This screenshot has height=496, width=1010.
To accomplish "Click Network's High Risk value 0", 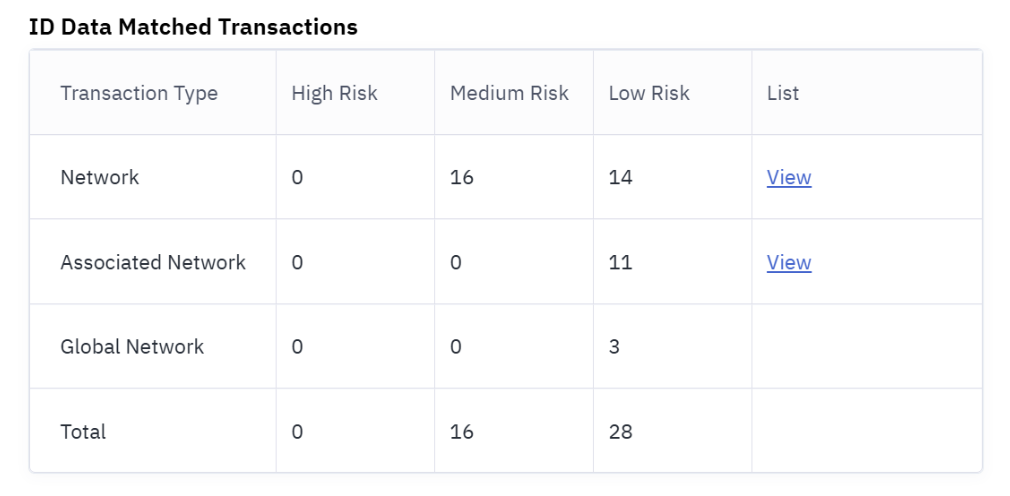I will click(x=297, y=178).
